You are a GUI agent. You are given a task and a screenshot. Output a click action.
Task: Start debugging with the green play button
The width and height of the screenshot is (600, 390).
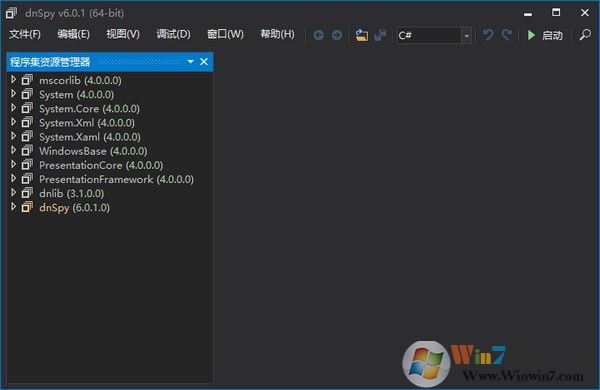coord(531,35)
